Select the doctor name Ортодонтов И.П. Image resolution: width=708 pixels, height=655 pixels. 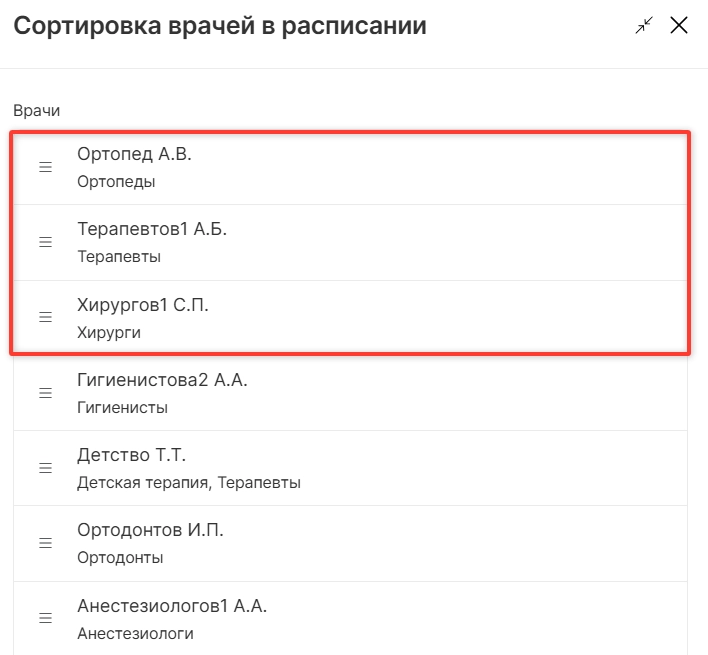[150, 530]
